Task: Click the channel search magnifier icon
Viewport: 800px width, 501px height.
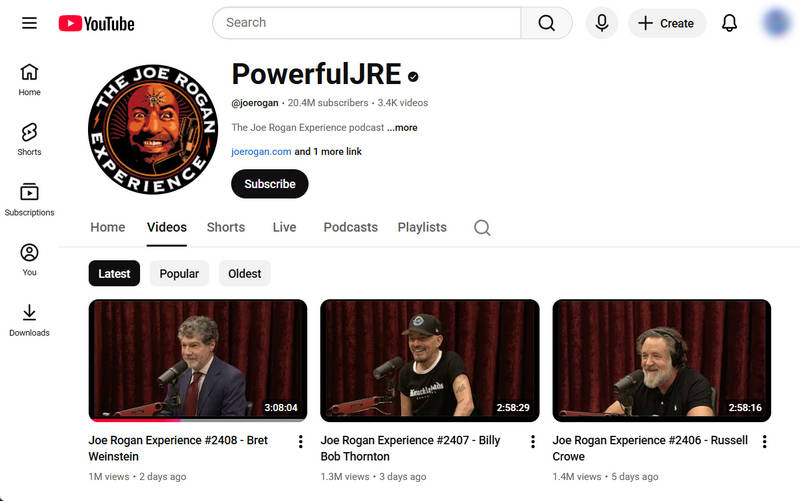Action: (482, 228)
